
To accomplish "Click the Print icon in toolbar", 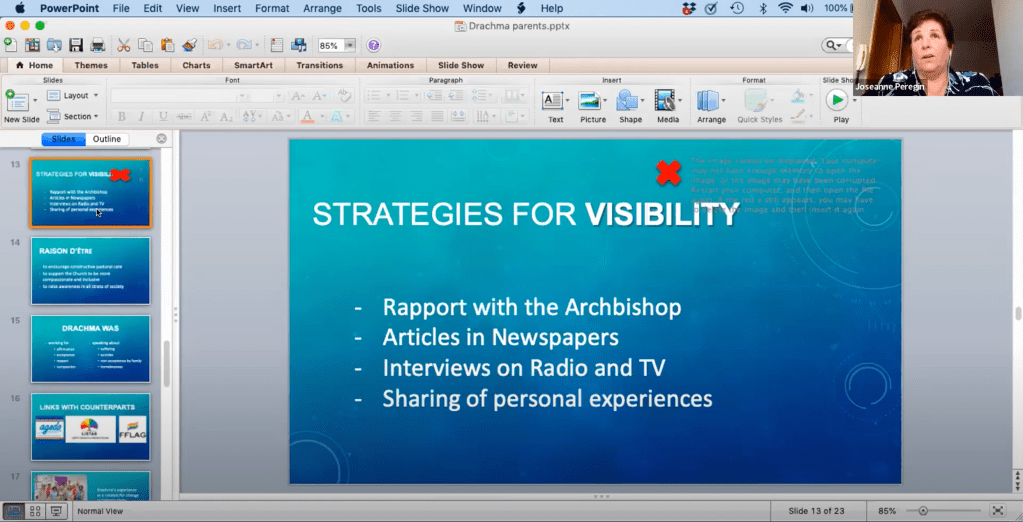I will click(x=98, y=45).
